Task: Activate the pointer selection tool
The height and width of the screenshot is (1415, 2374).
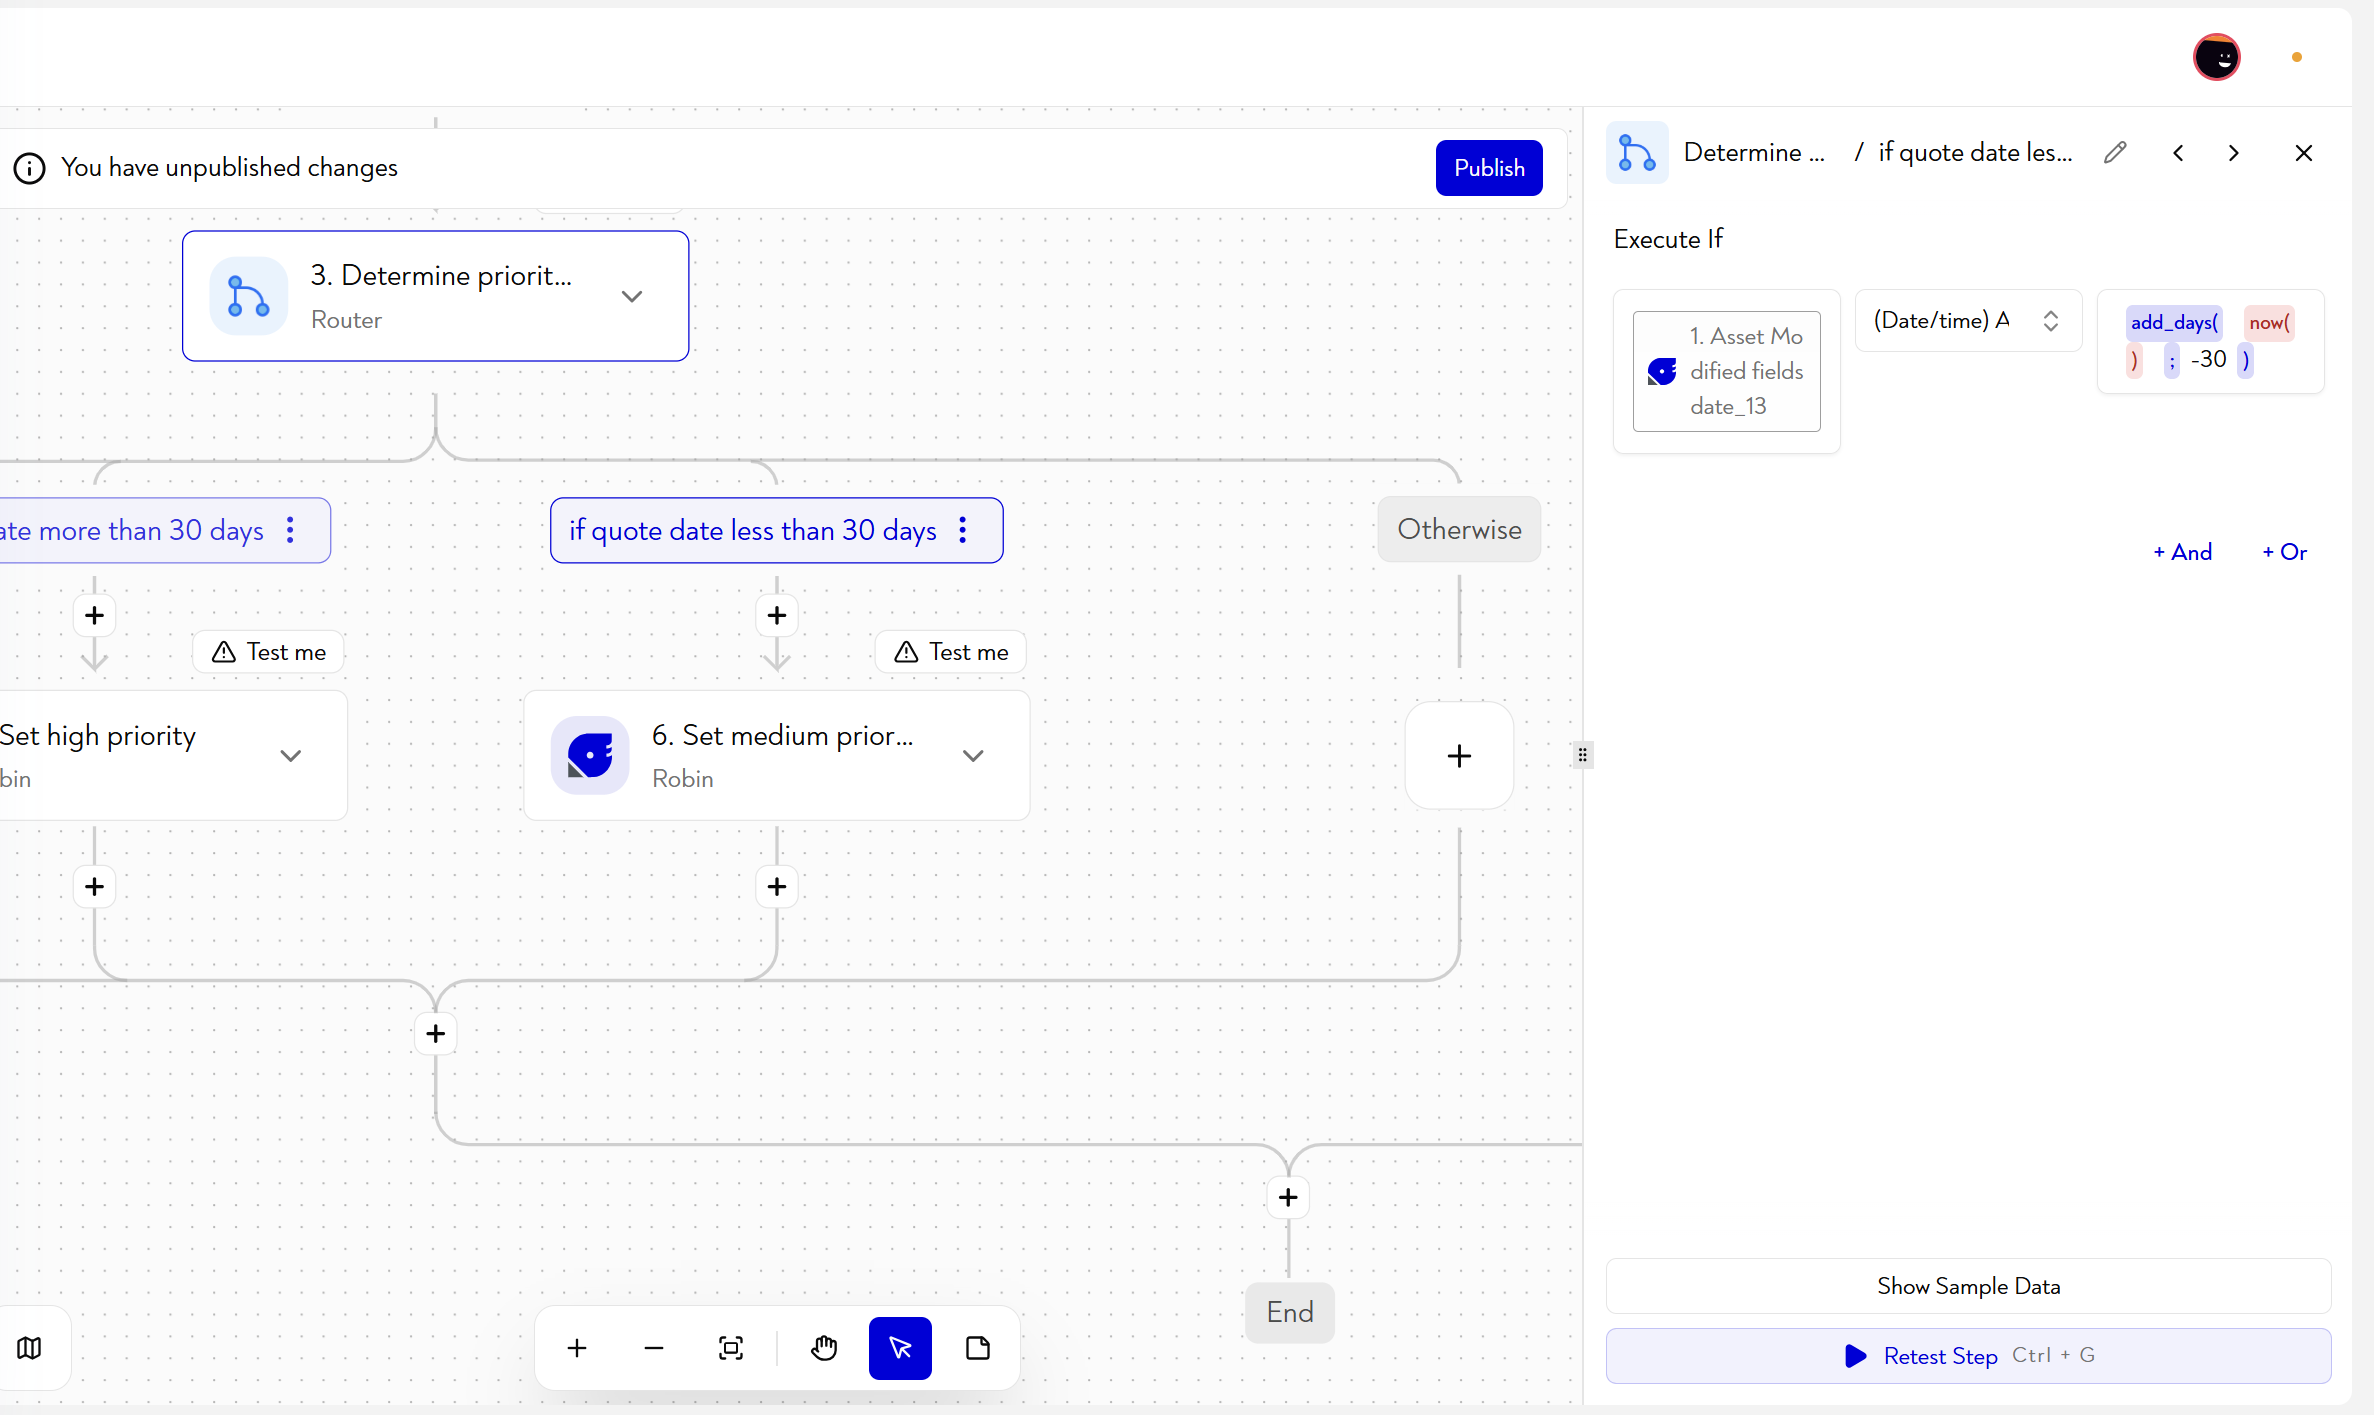Action: [x=900, y=1348]
